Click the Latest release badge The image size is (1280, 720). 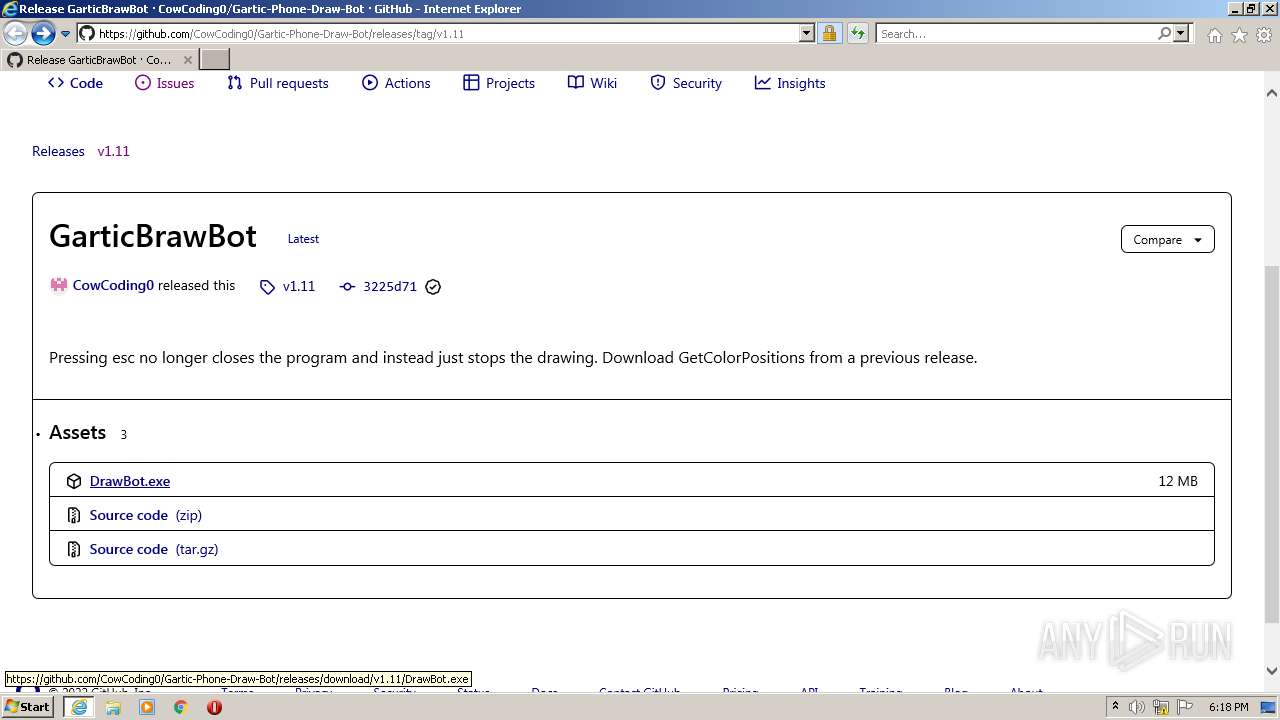[x=303, y=239]
